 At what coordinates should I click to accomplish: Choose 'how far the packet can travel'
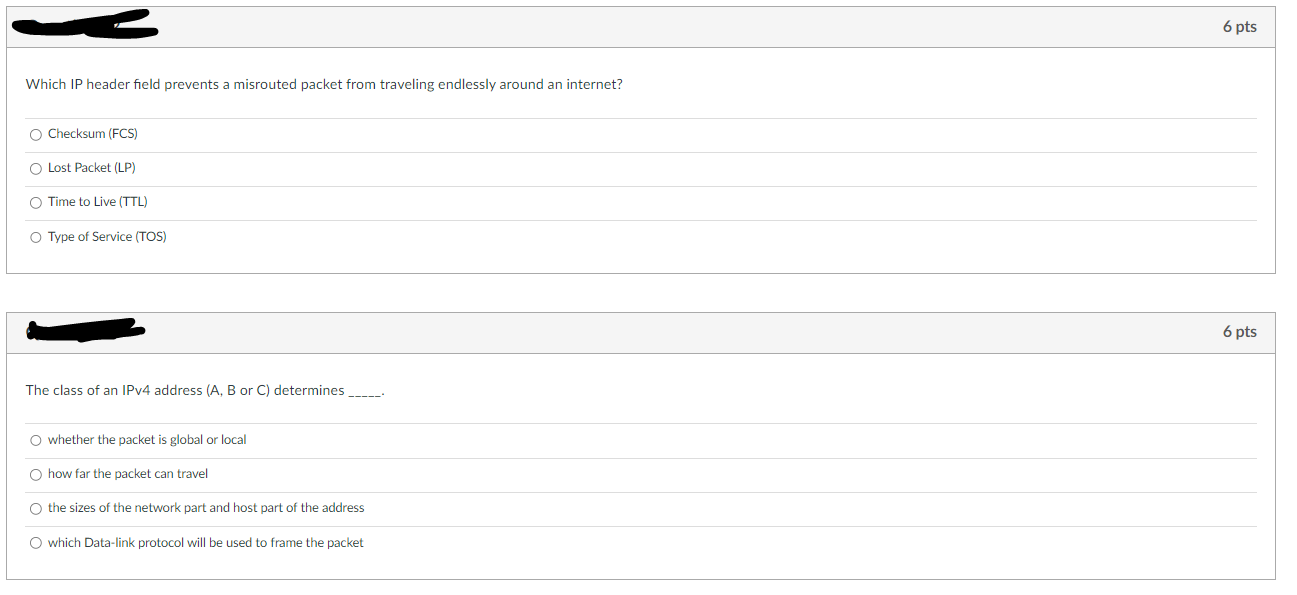click(x=36, y=474)
